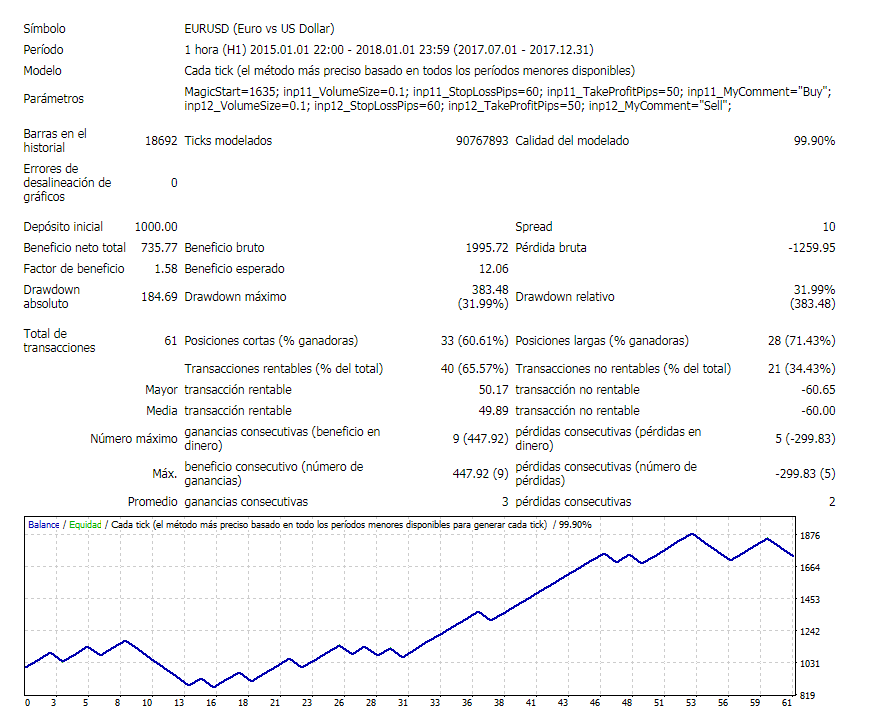Click the green 'Equidad' legend label
872x715 pixels.
click(85, 524)
